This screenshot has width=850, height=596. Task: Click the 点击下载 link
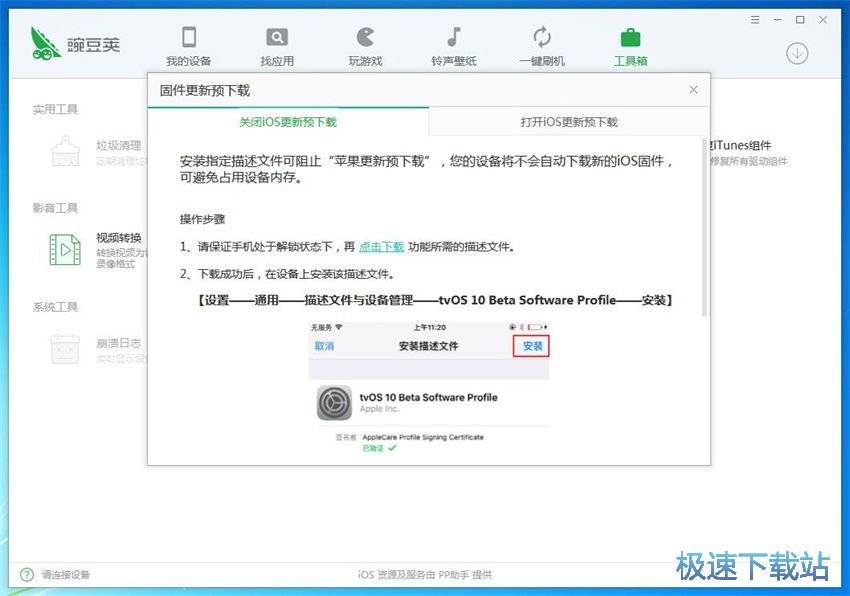coord(382,247)
